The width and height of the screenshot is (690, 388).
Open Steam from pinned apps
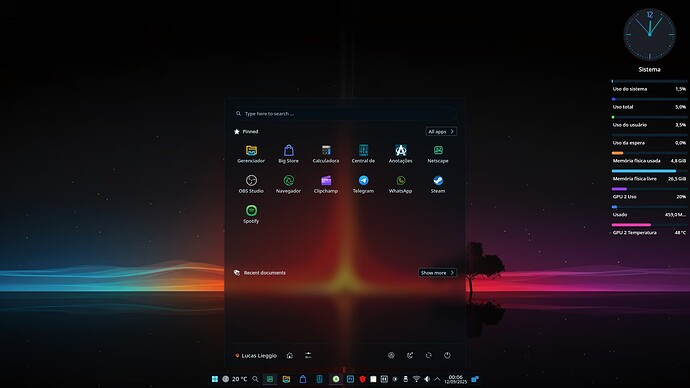(x=438, y=184)
